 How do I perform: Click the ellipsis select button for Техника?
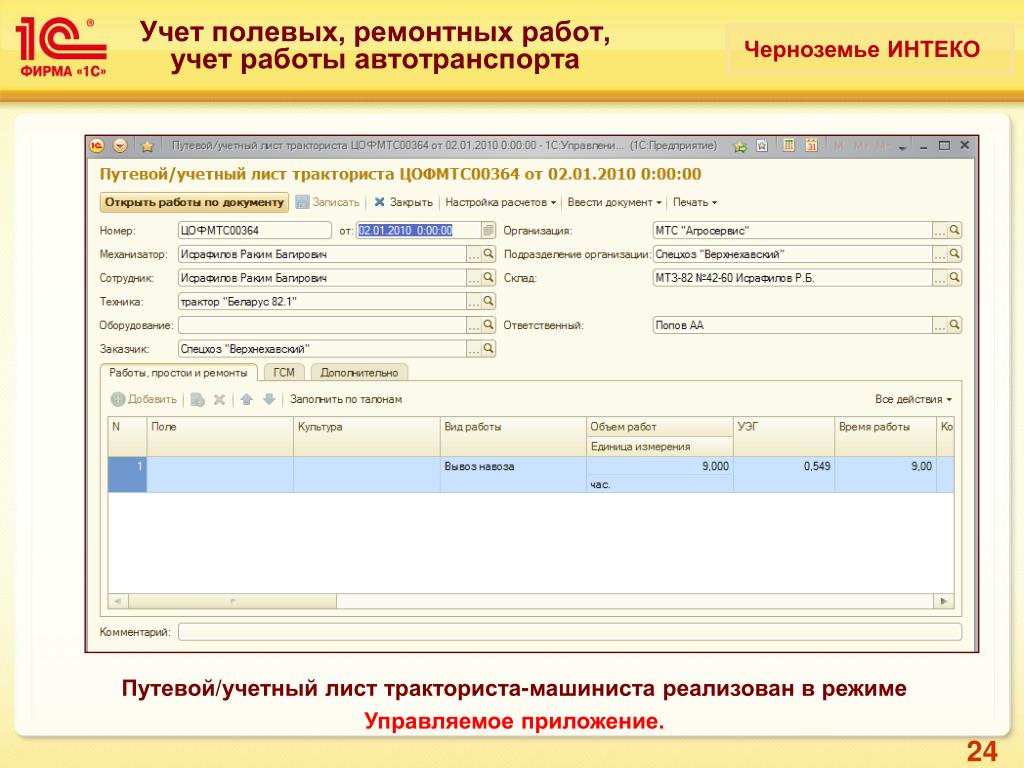pyautogui.click(x=473, y=302)
